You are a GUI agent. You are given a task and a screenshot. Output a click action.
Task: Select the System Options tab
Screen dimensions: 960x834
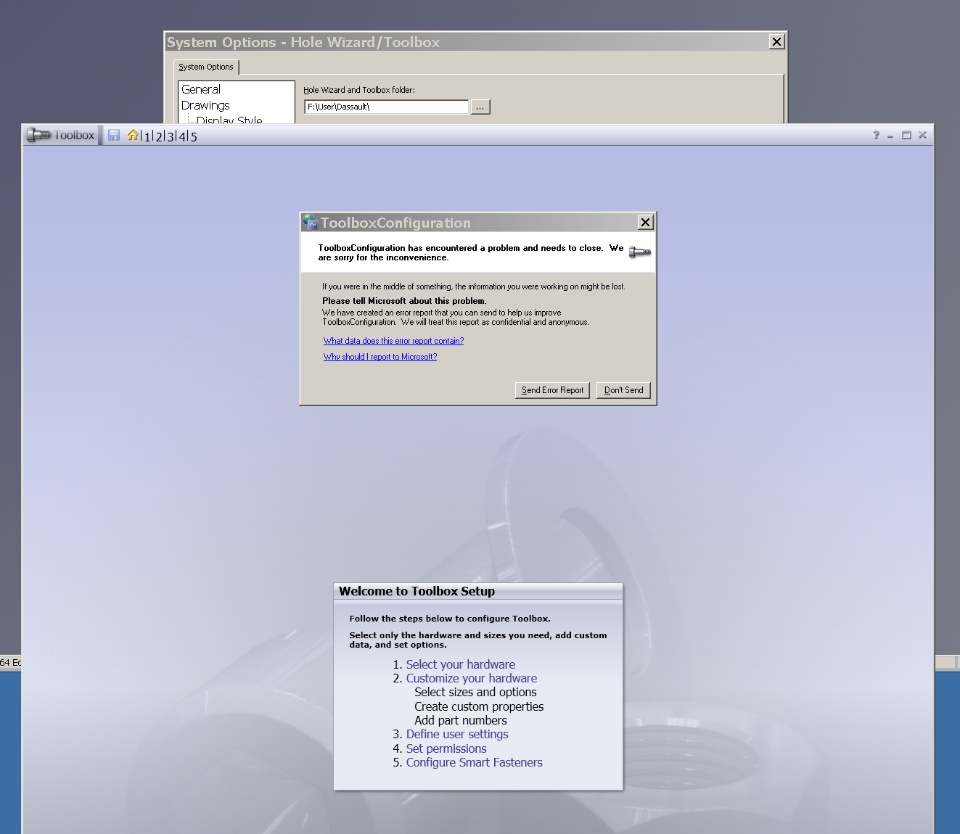click(x=206, y=67)
